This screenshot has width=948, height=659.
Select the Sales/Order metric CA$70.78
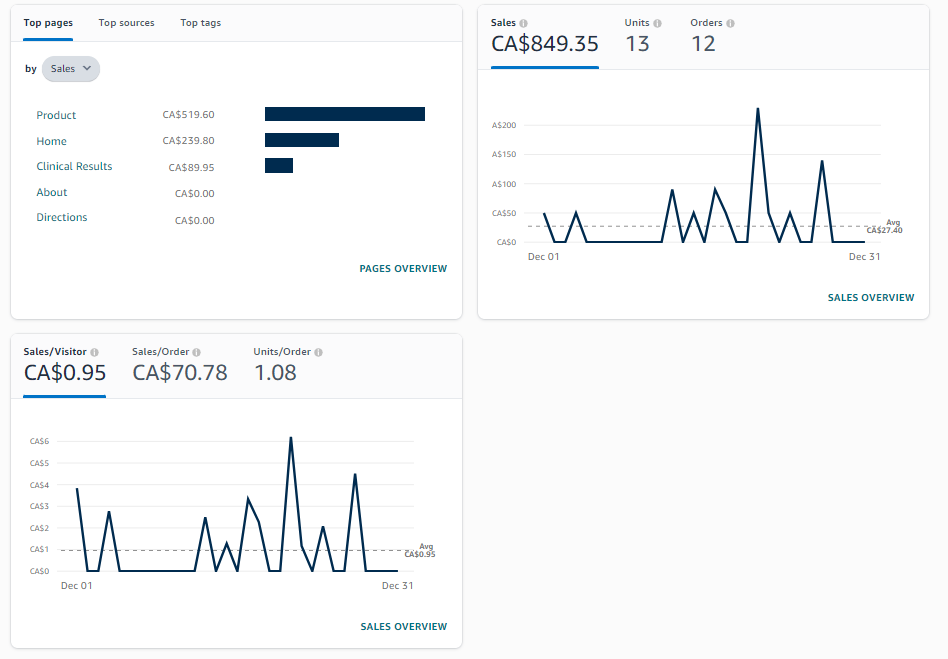coord(180,365)
